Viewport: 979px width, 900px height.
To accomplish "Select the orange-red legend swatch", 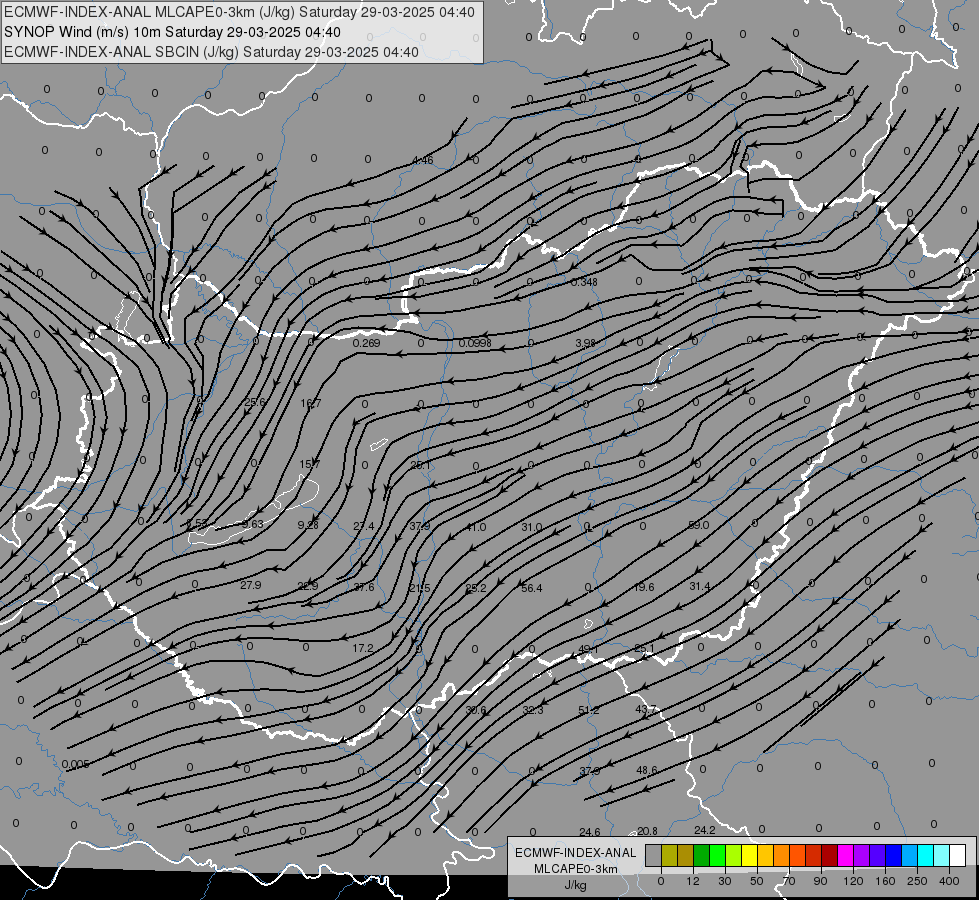I will pos(797,855).
